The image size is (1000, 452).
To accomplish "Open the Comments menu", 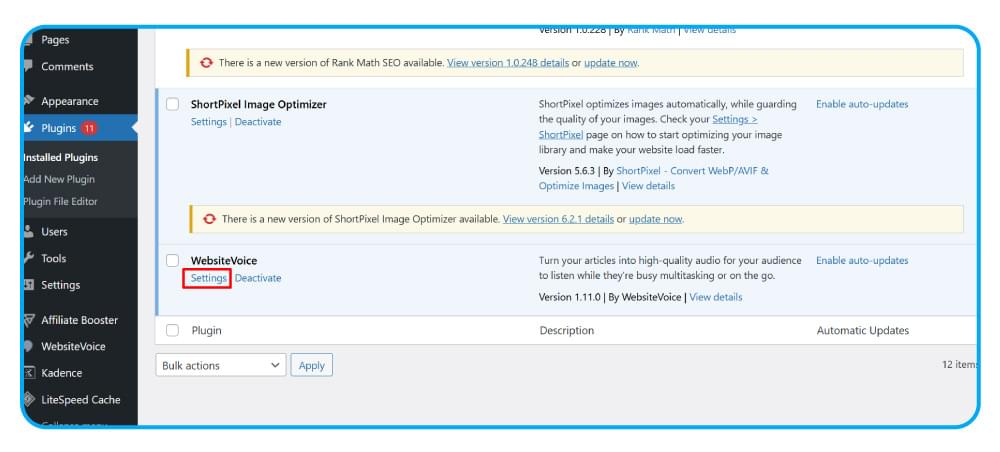I will [x=67, y=66].
